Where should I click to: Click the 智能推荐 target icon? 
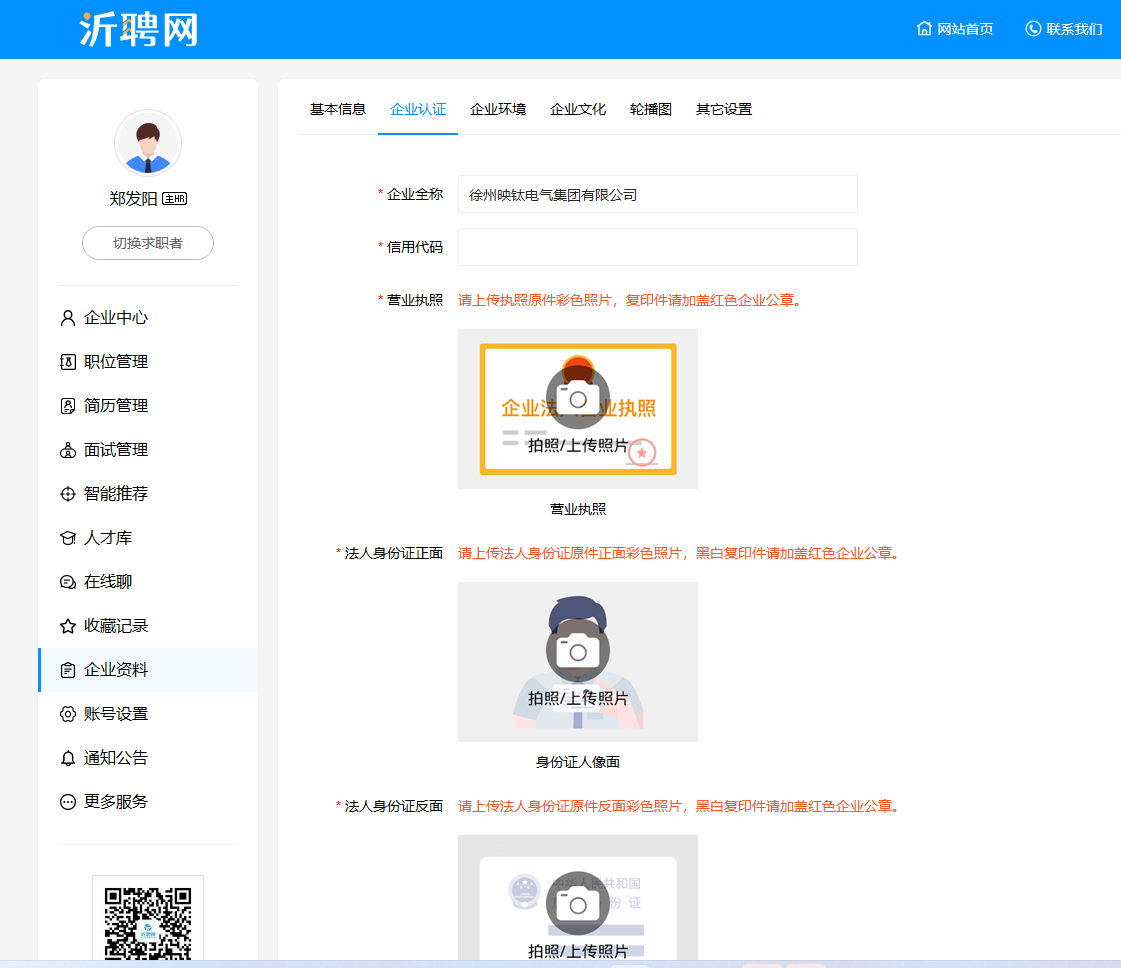point(68,494)
